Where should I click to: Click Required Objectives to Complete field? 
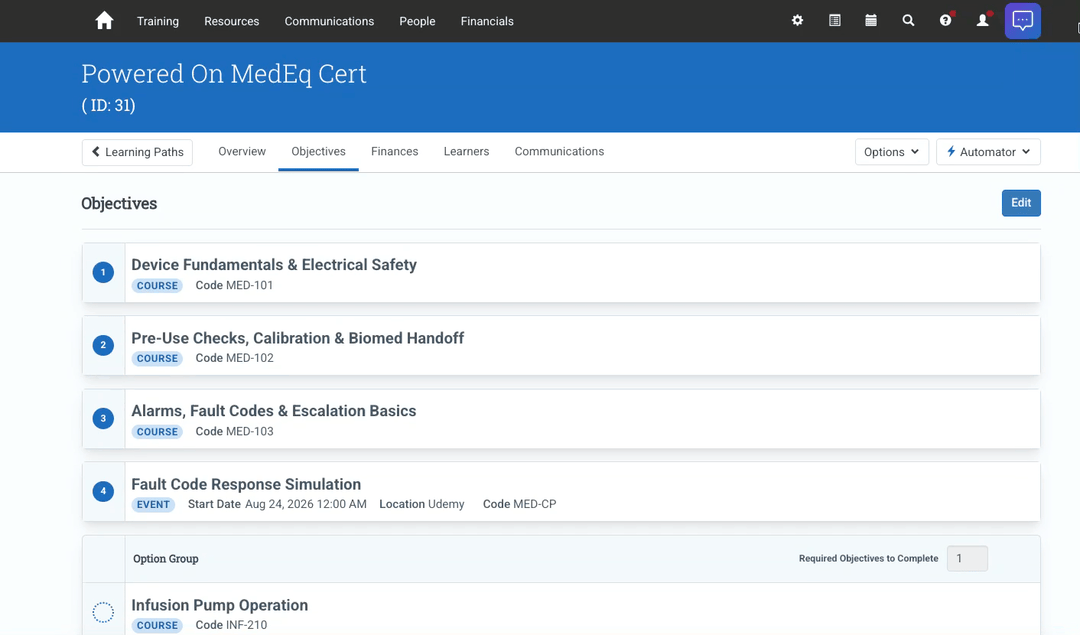coord(967,559)
